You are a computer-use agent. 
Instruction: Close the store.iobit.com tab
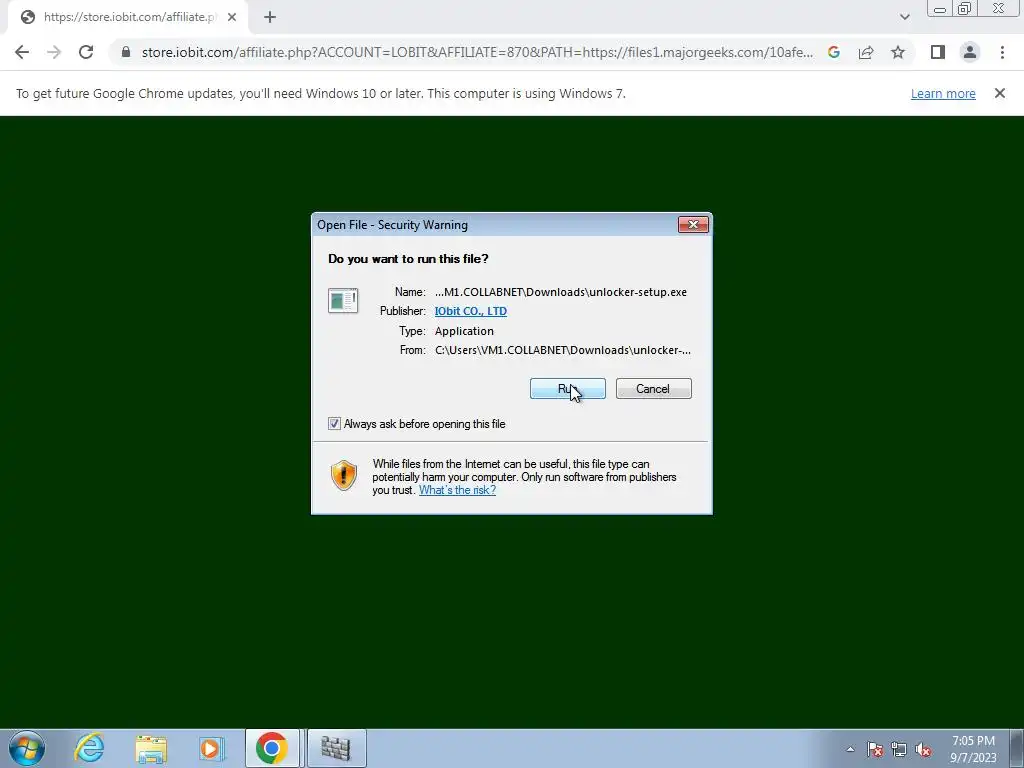pos(232,18)
